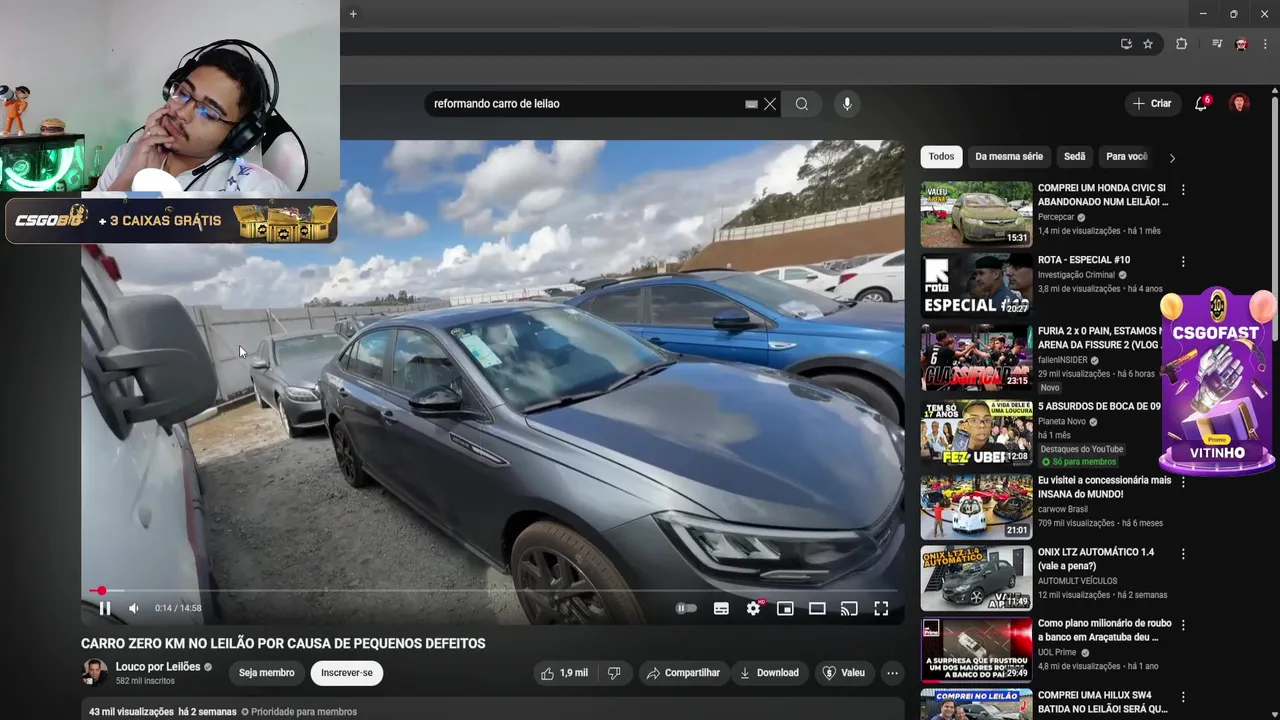Open YouTube account avatar menu

click(x=1240, y=104)
